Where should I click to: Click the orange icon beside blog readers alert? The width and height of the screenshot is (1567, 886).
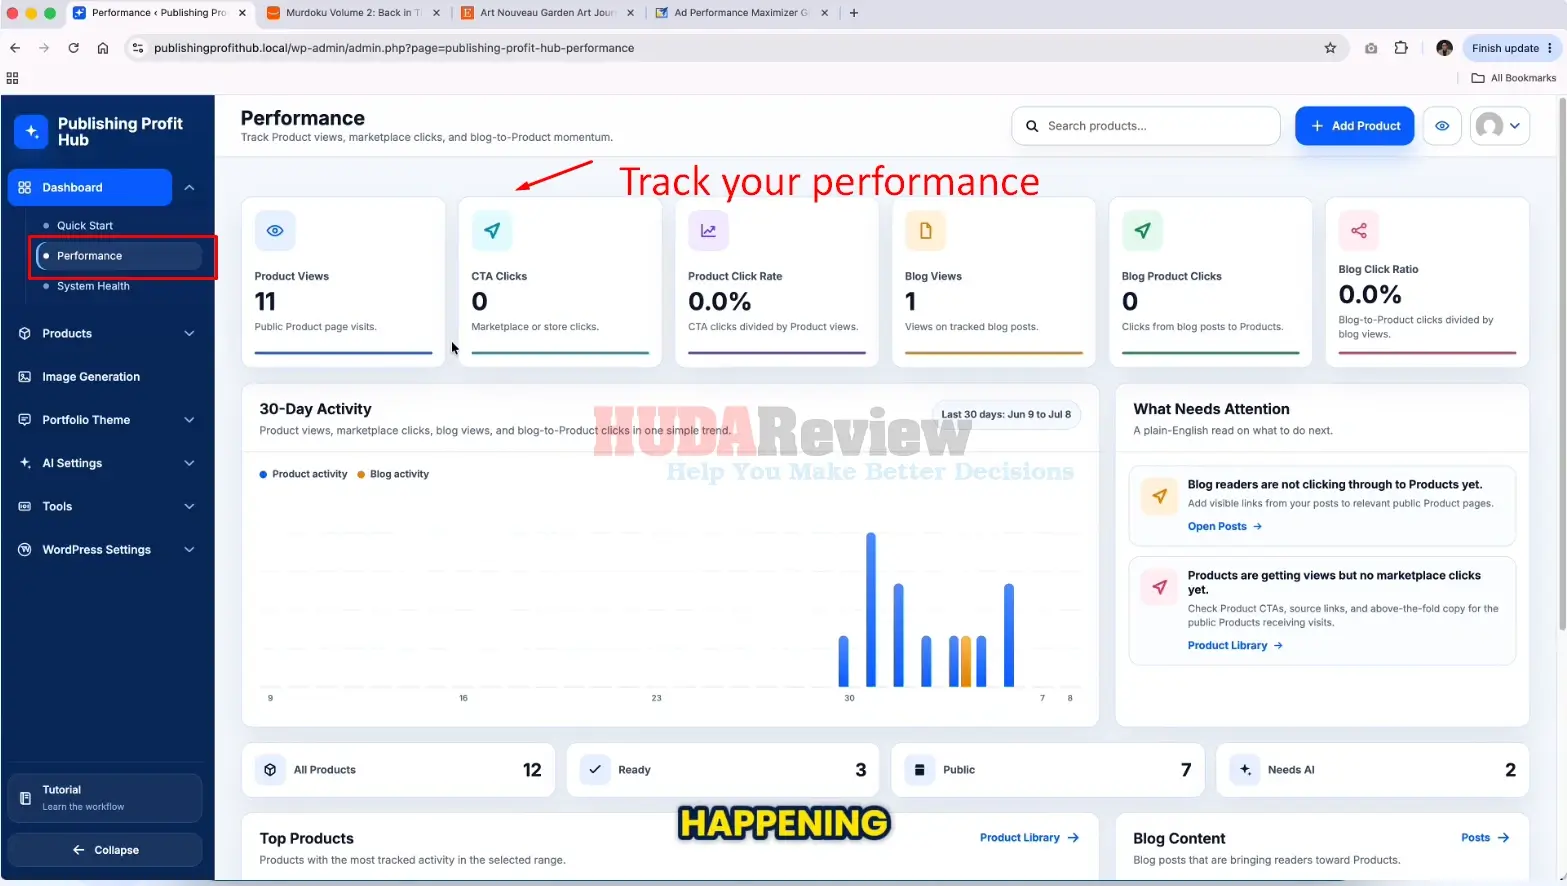pyautogui.click(x=1160, y=496)
